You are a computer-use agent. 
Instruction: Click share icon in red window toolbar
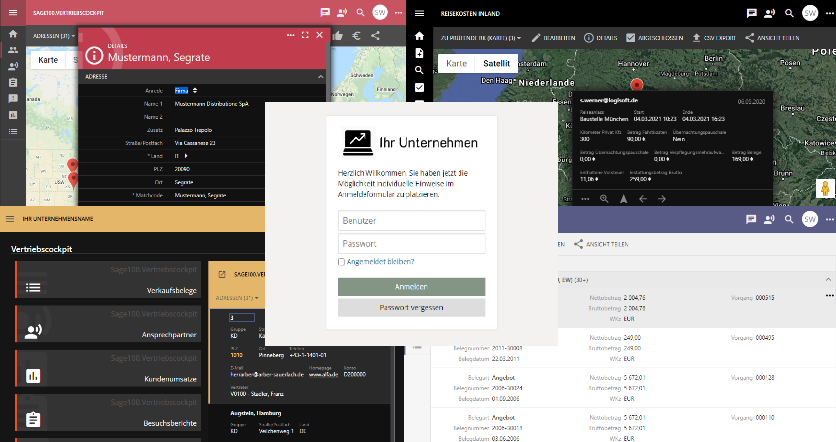tap(375, 36)
